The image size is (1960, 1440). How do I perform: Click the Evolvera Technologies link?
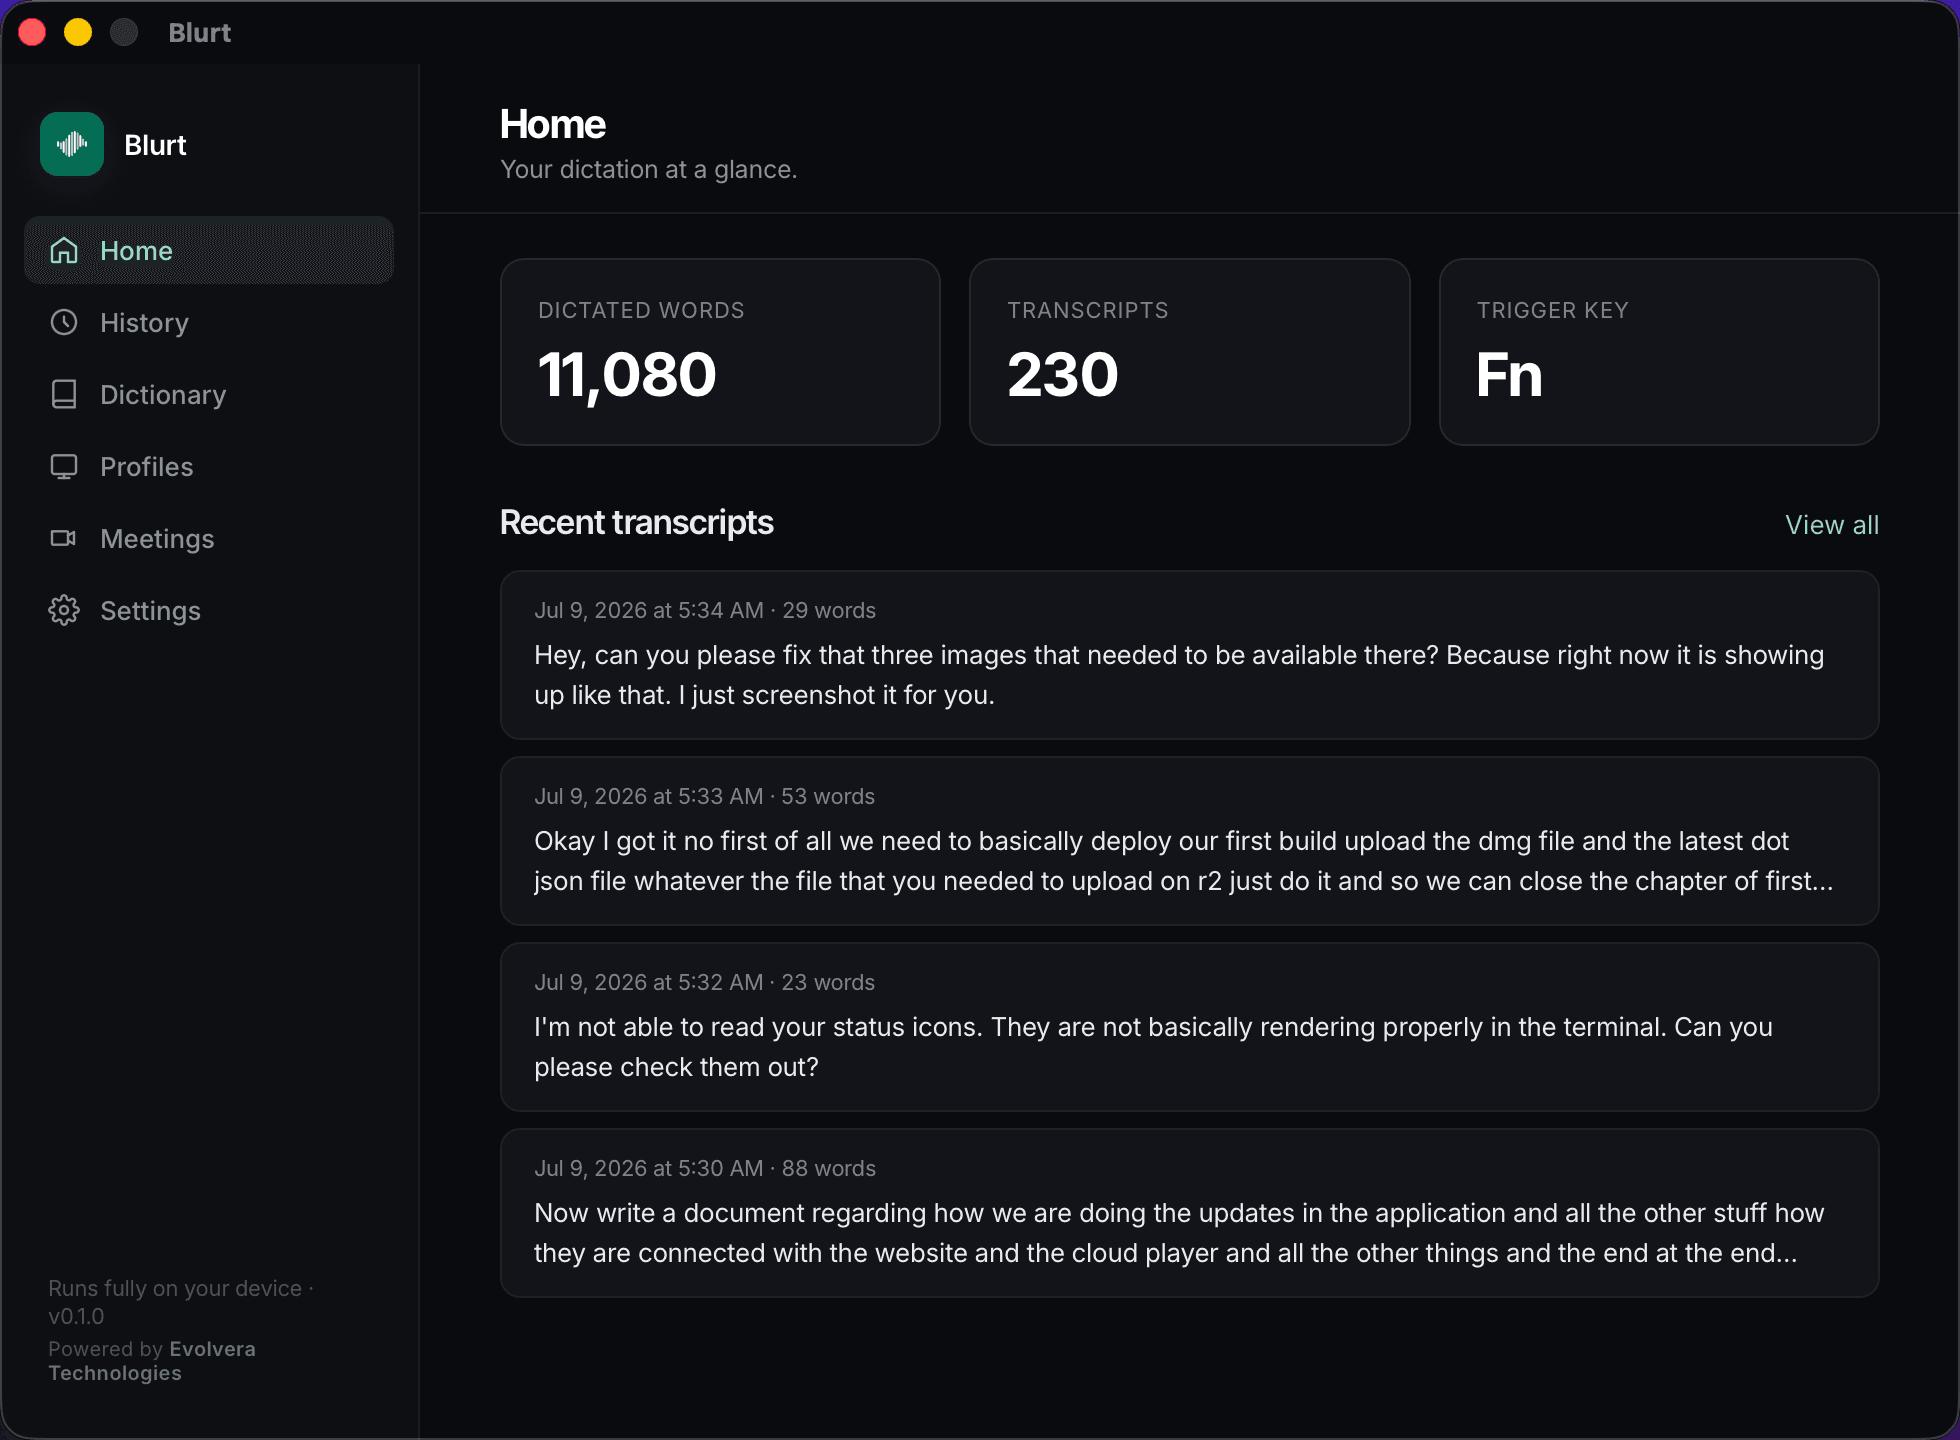click(x=152, y=1361)
